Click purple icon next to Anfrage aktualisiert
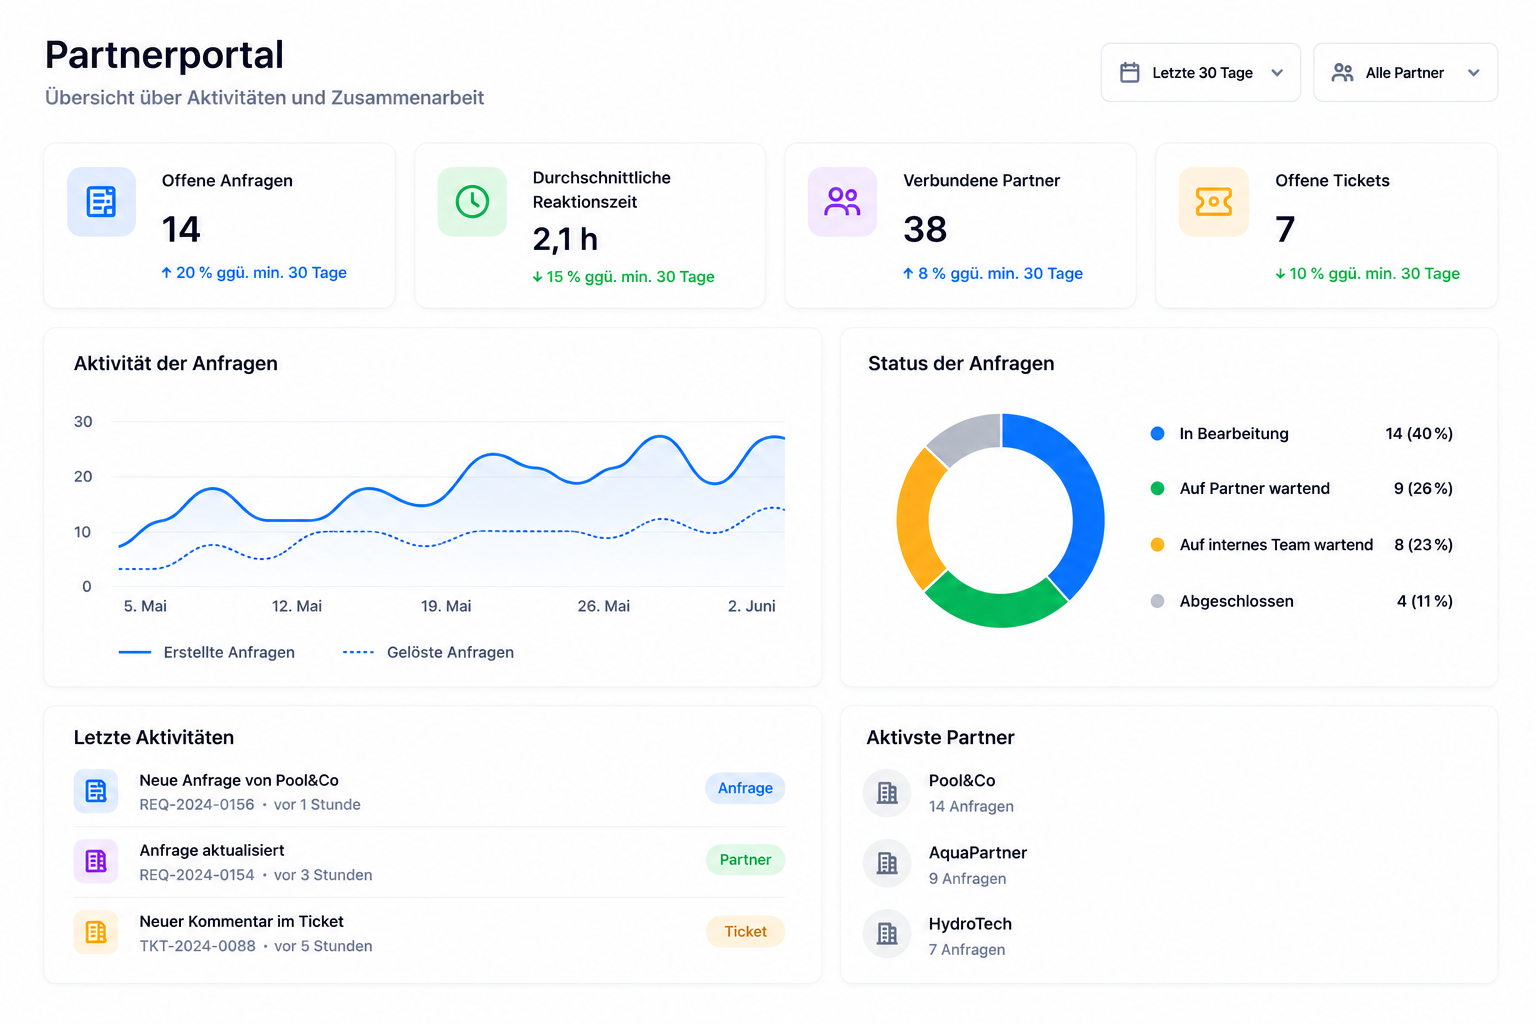 coord(96,861)
